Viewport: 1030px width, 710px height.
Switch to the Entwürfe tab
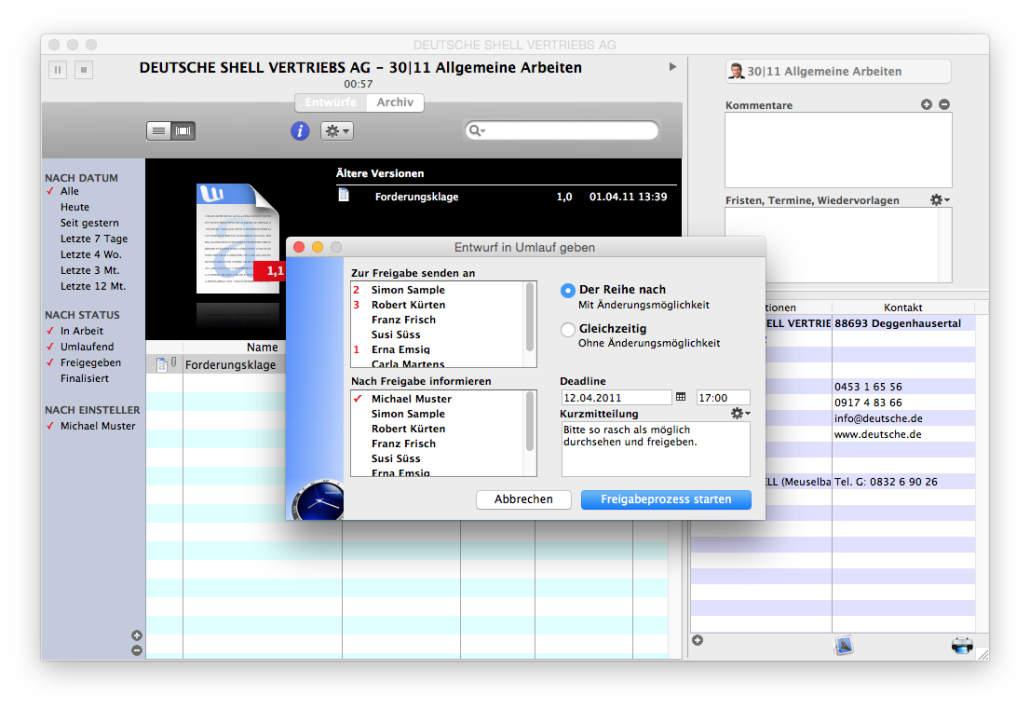click(x=330, y=101)
